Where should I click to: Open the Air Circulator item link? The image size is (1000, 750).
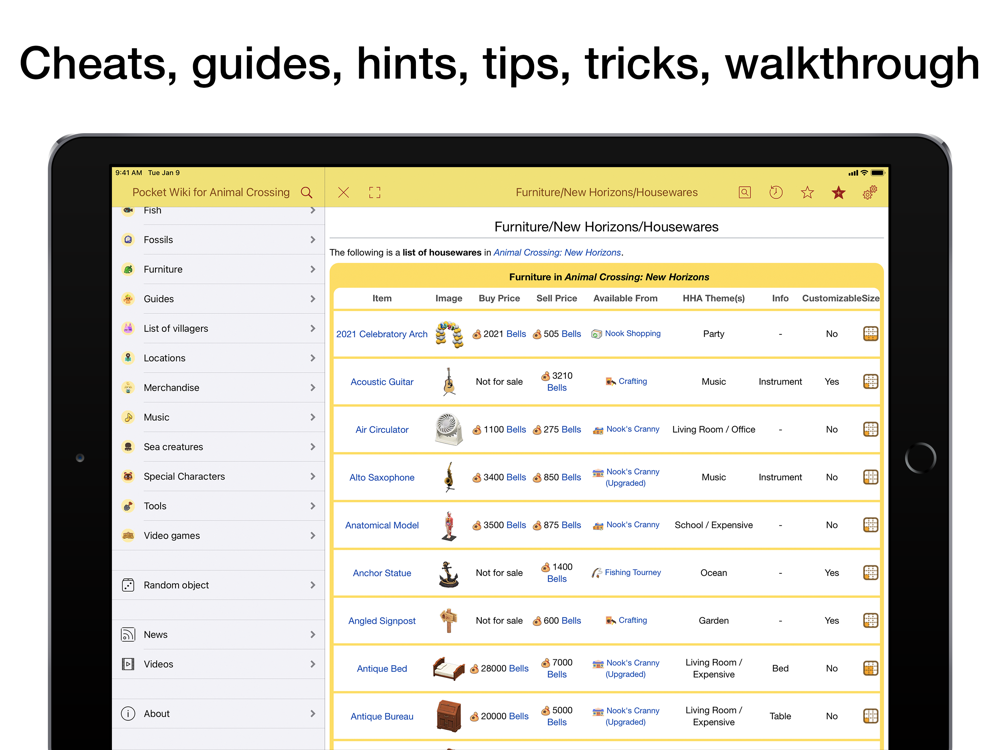pyautogui.click(x=382, y=430)
